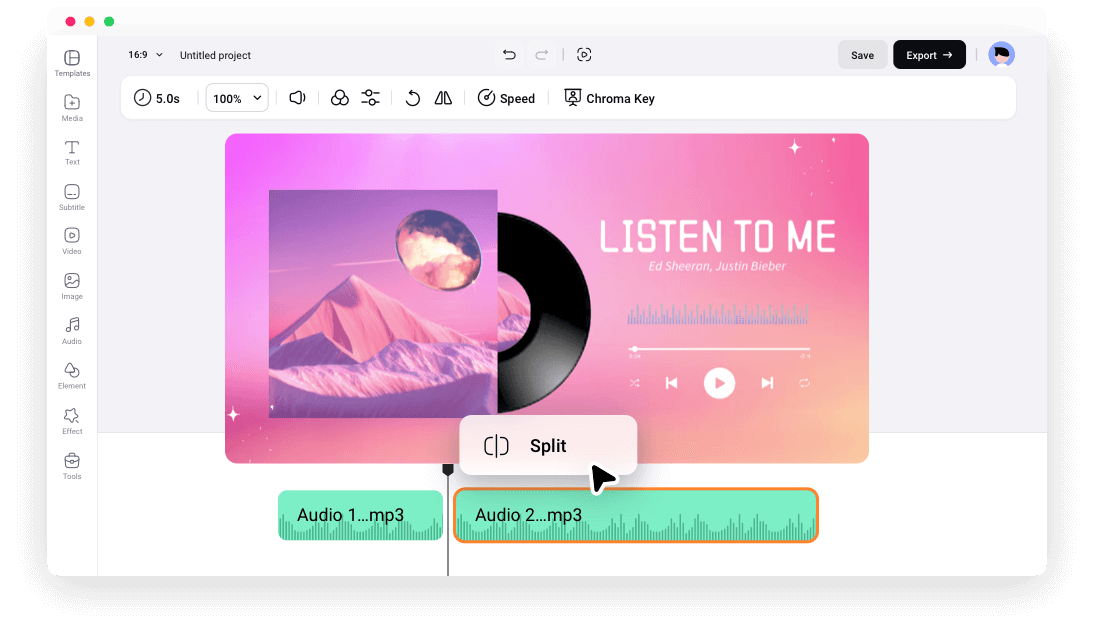Open the Video panel
The image size is (1094, 635).
coord(72,241)
